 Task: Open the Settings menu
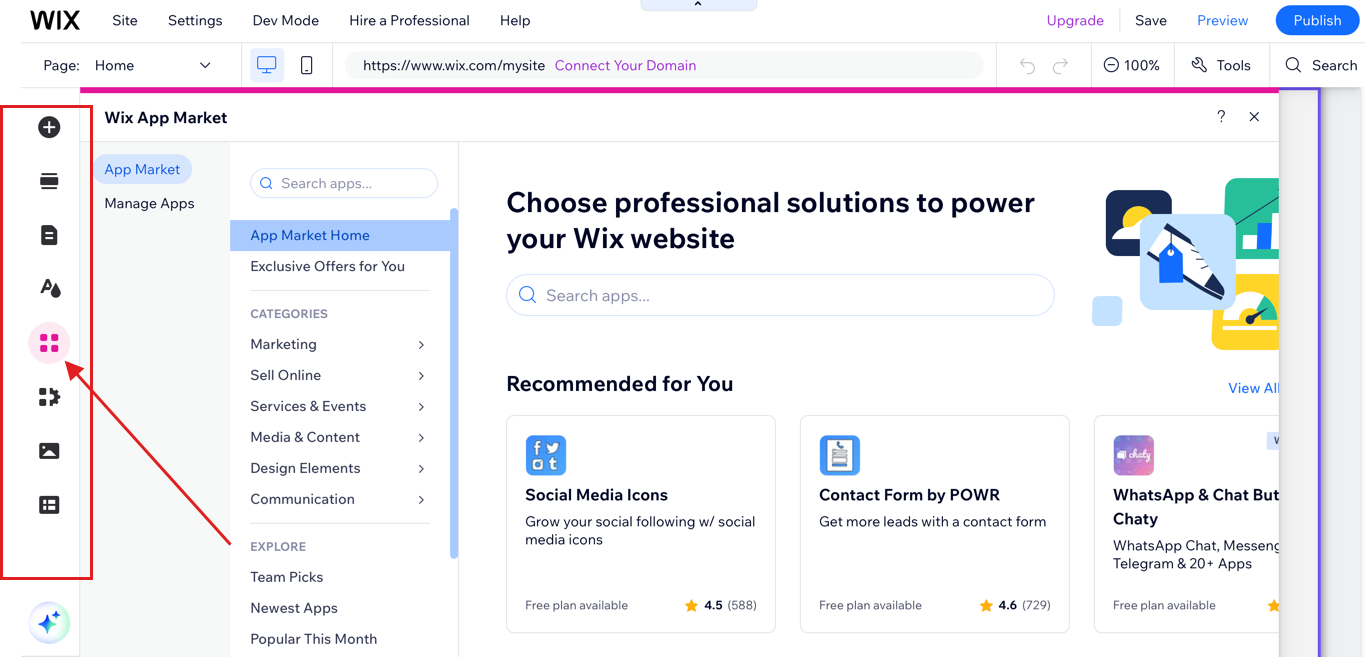[195, 20]
